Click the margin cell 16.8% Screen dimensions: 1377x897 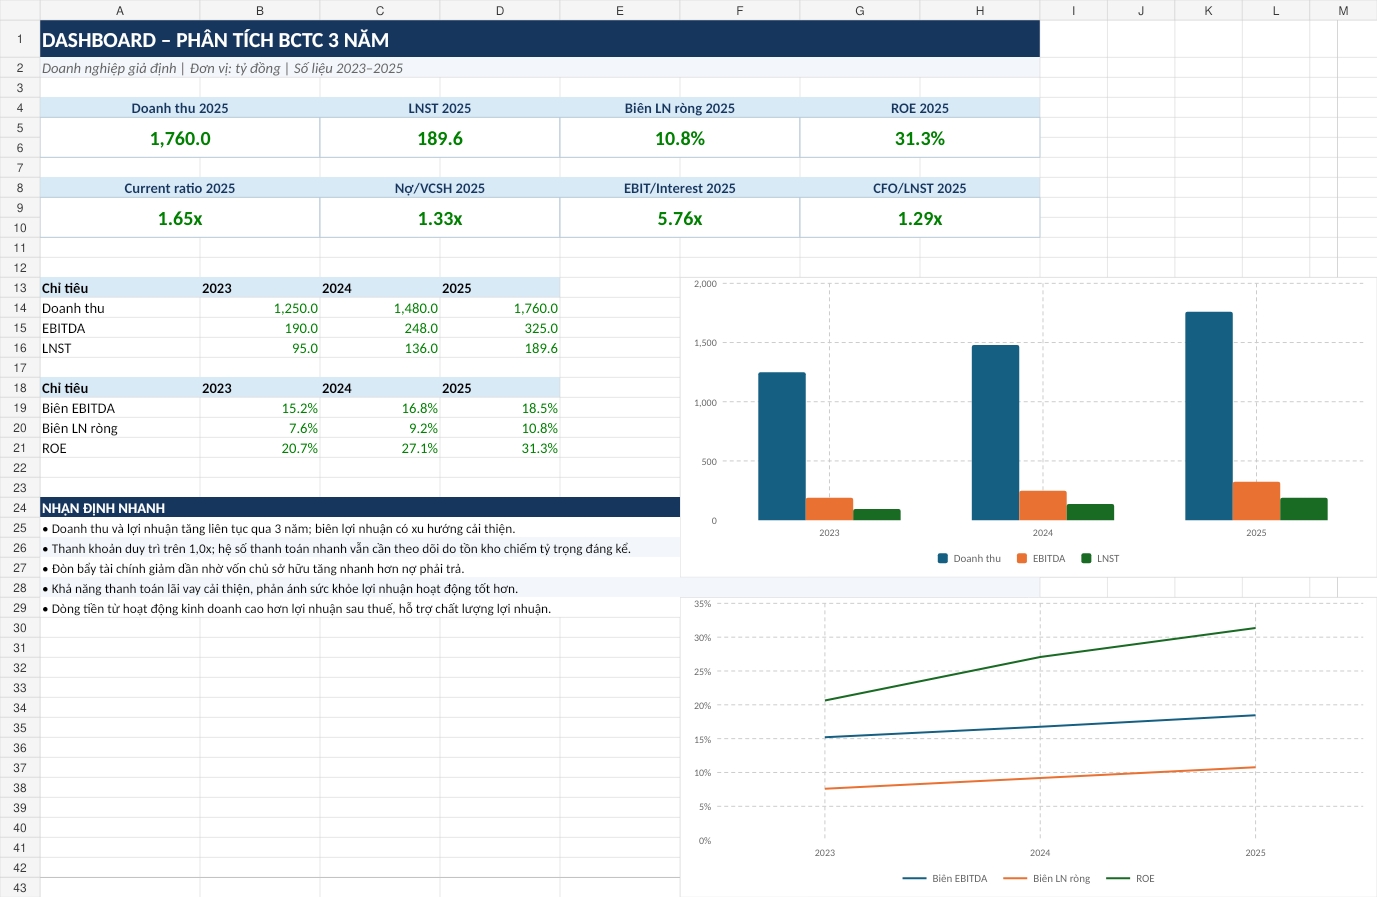click(380, 408)
